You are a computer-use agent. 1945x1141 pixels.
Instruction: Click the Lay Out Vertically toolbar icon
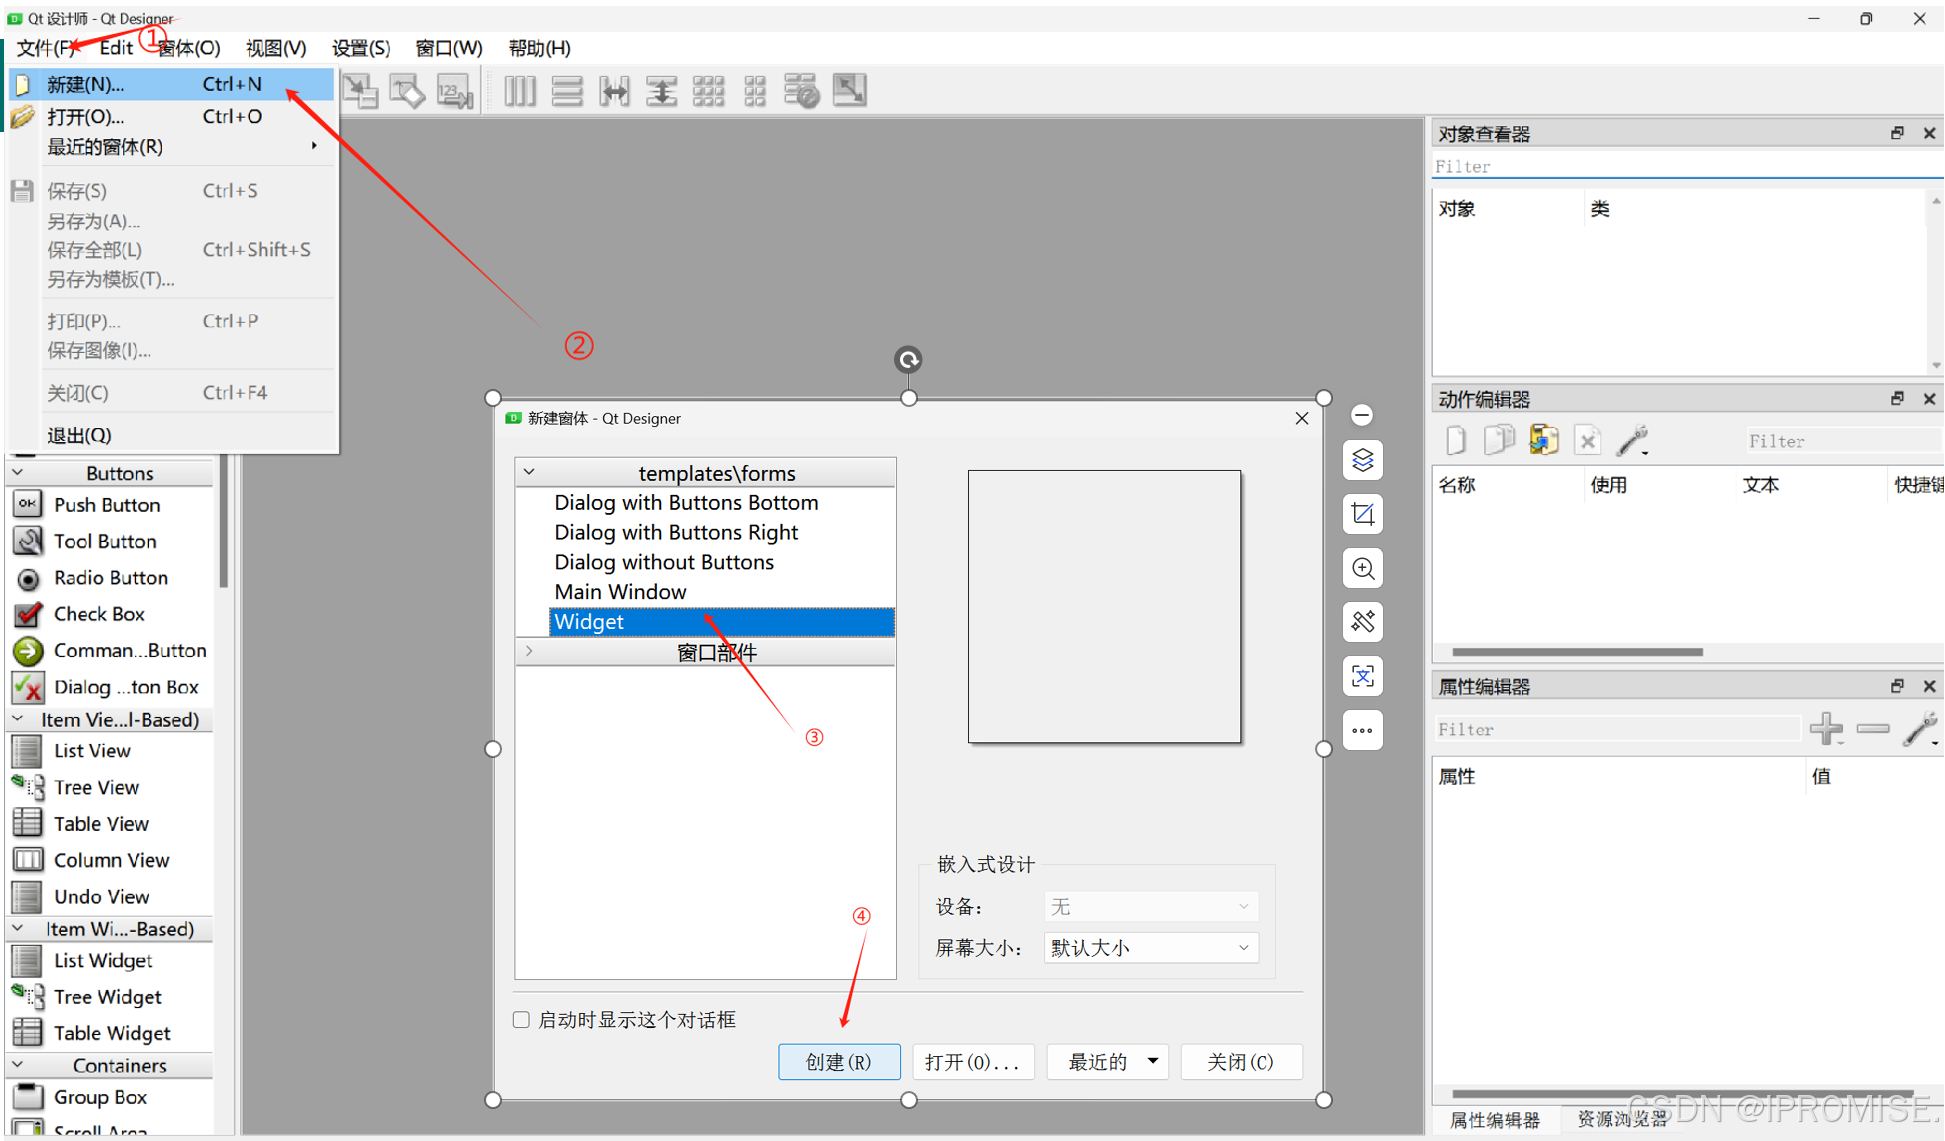pyautogui.click(x=567, y=91)
